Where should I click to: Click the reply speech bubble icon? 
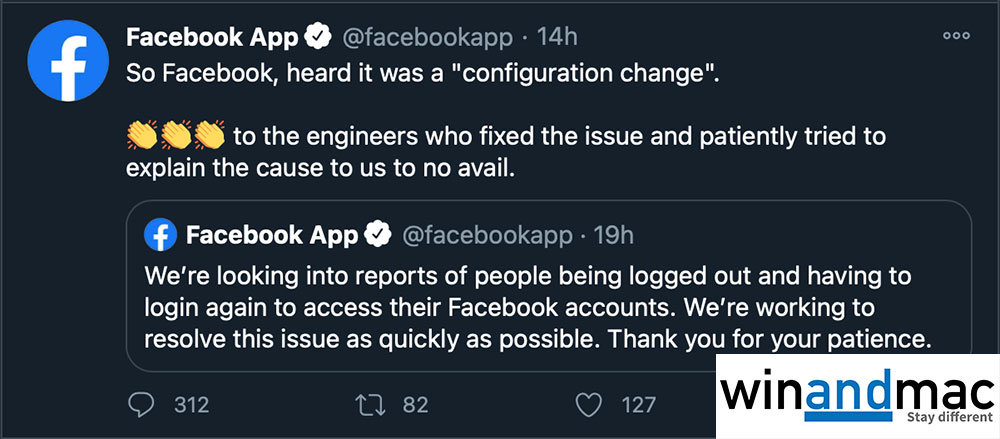[x=144, y=404]
